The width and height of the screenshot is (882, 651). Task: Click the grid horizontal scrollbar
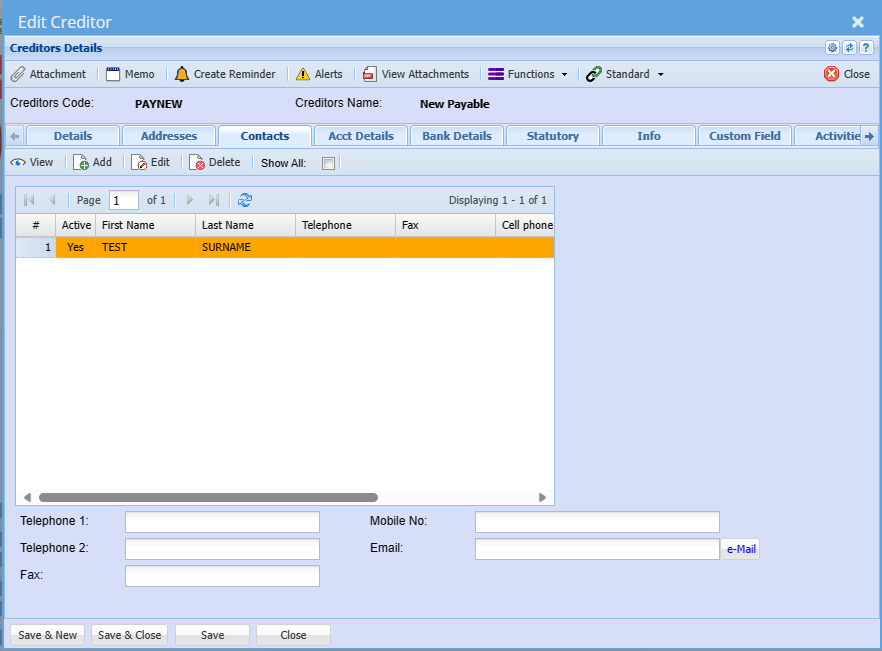click(x=208, y=497)
